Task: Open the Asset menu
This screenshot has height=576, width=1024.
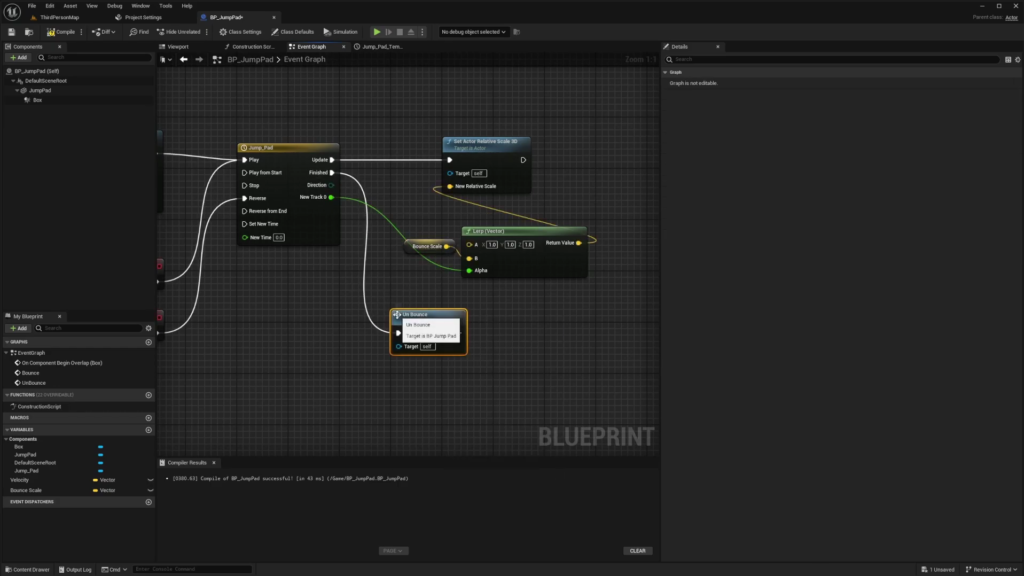Action: 70,6
